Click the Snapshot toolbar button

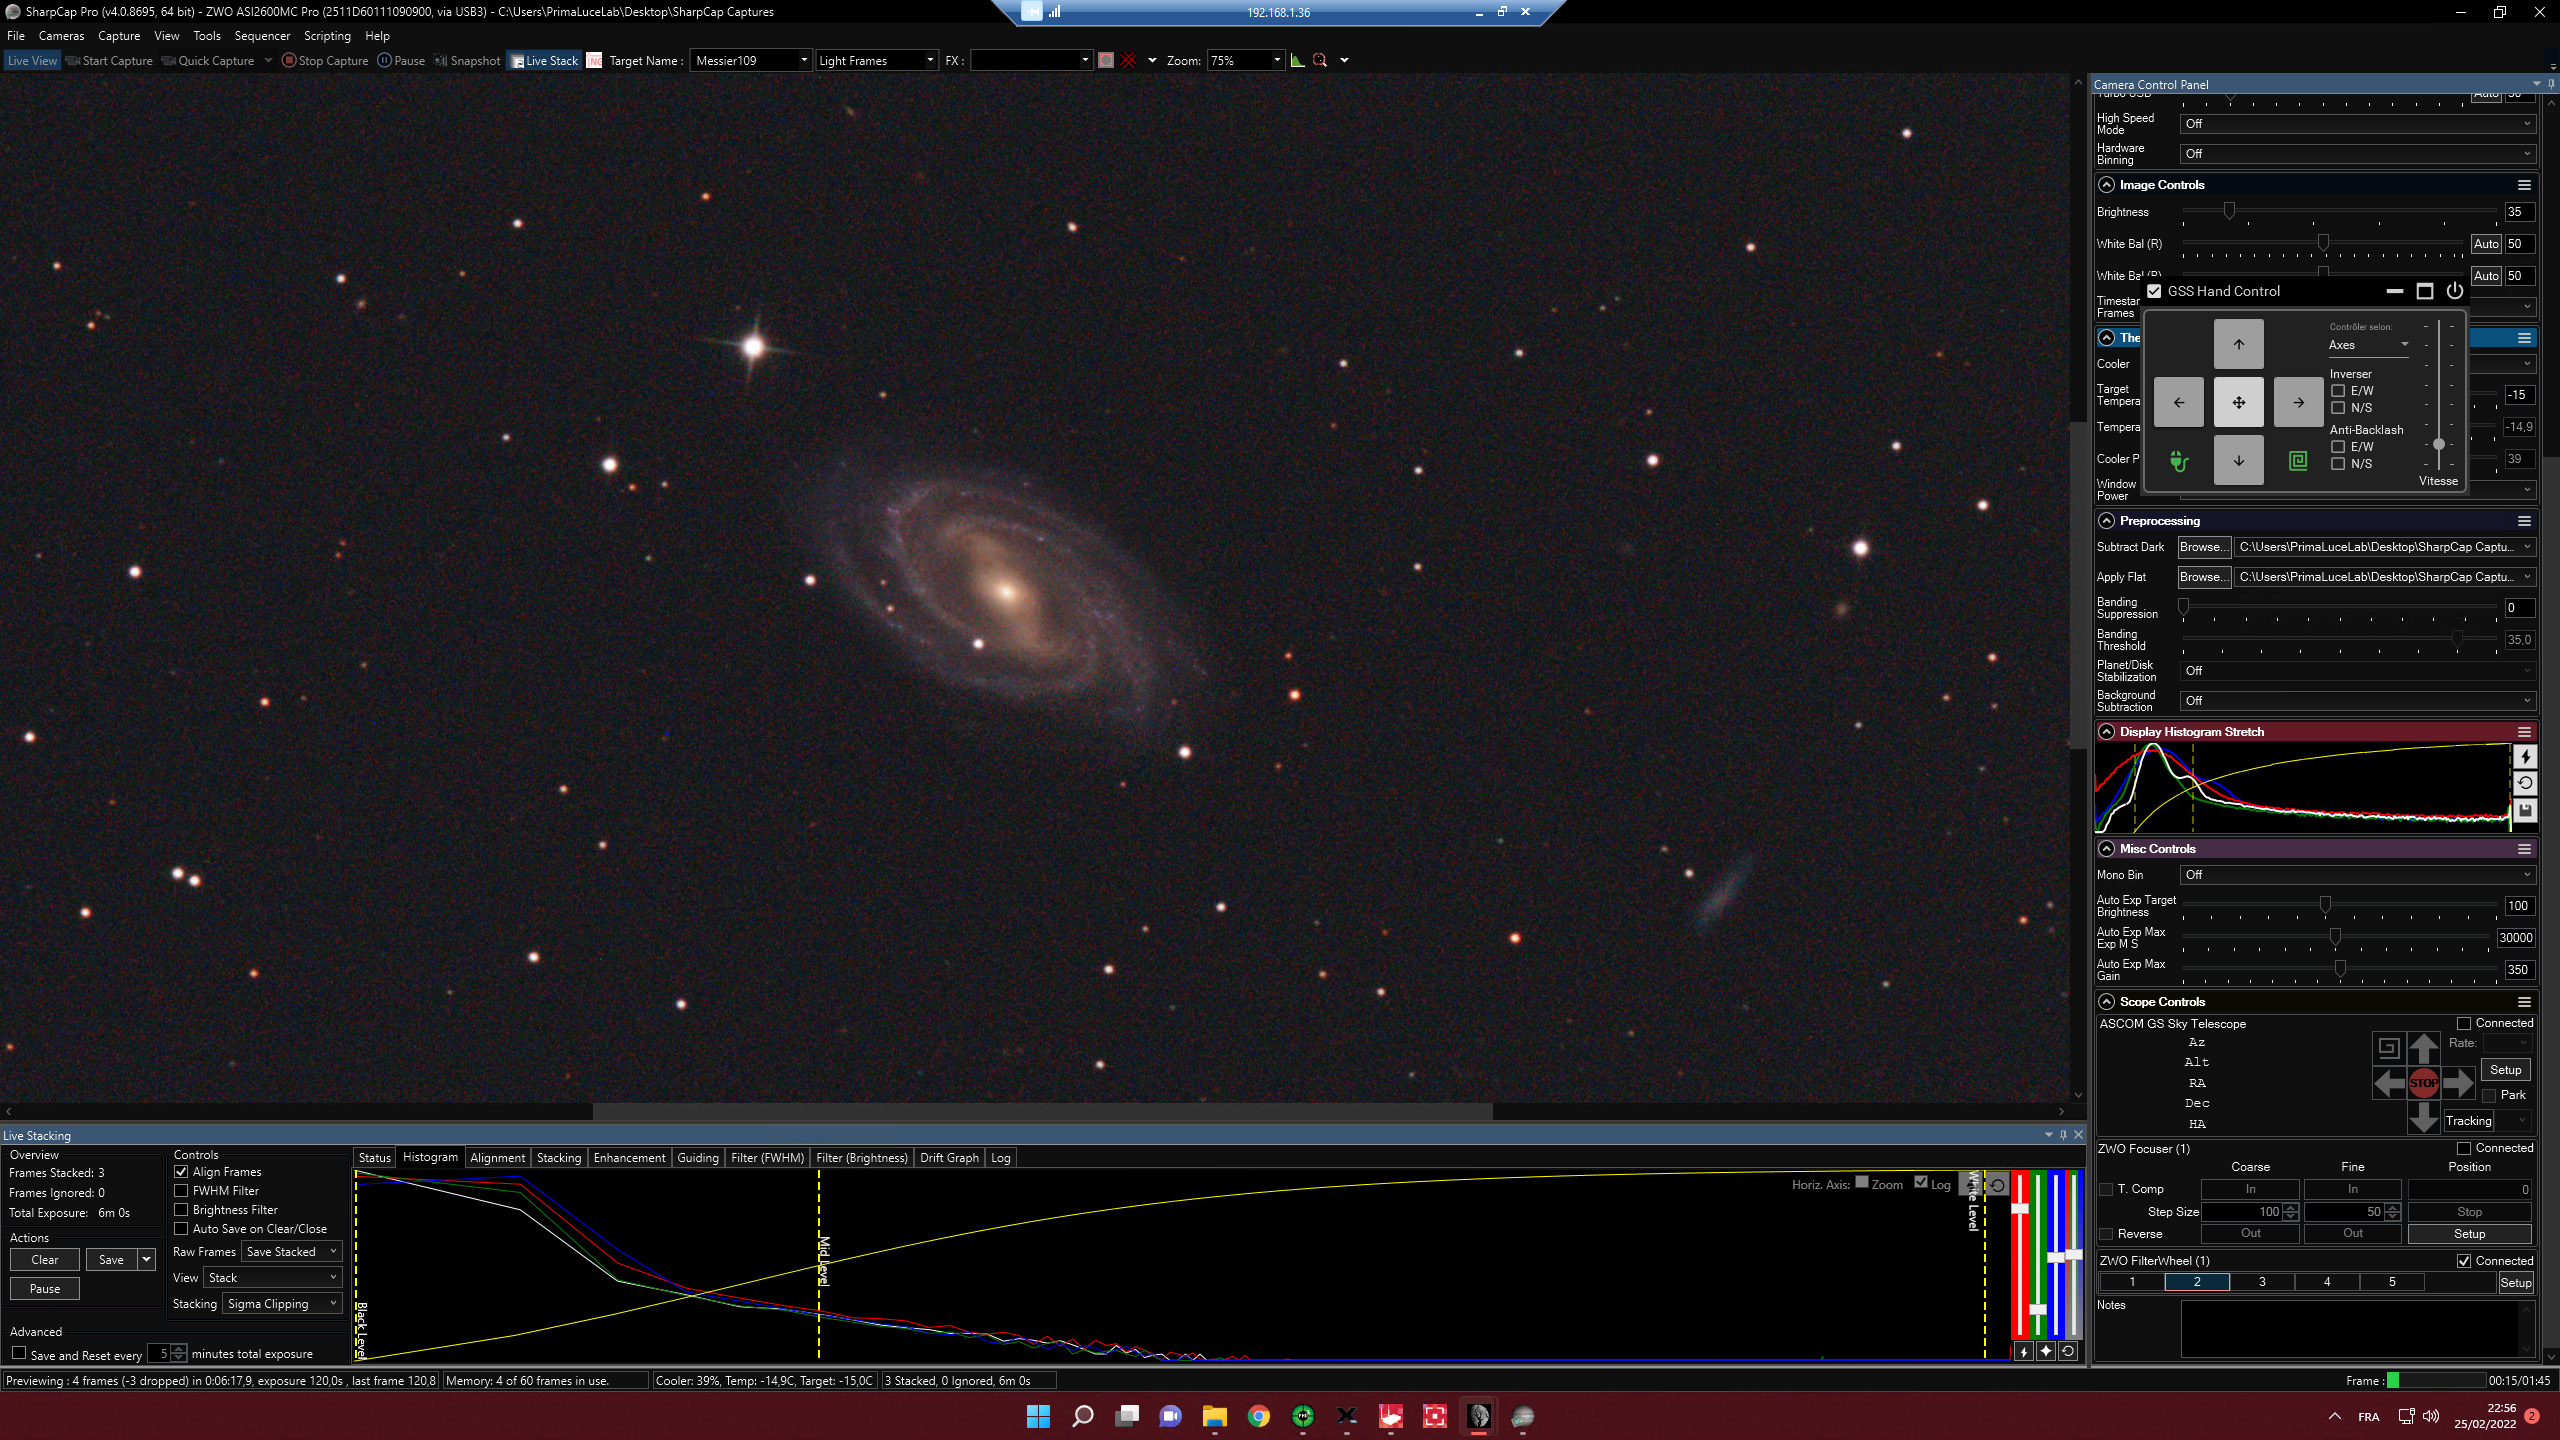tap(467, 60)
